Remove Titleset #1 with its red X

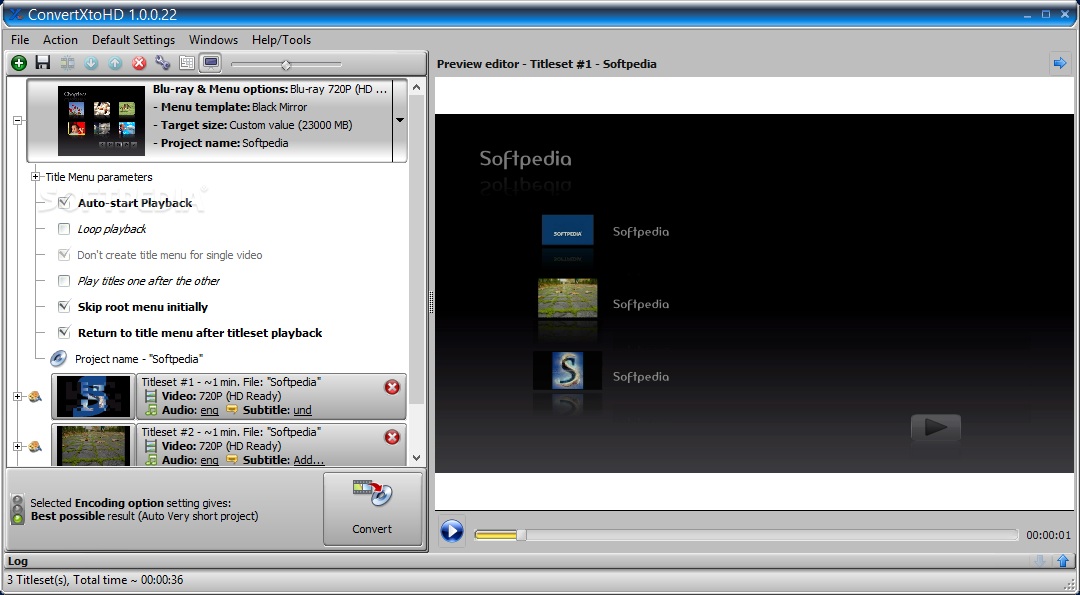(392, 387)
